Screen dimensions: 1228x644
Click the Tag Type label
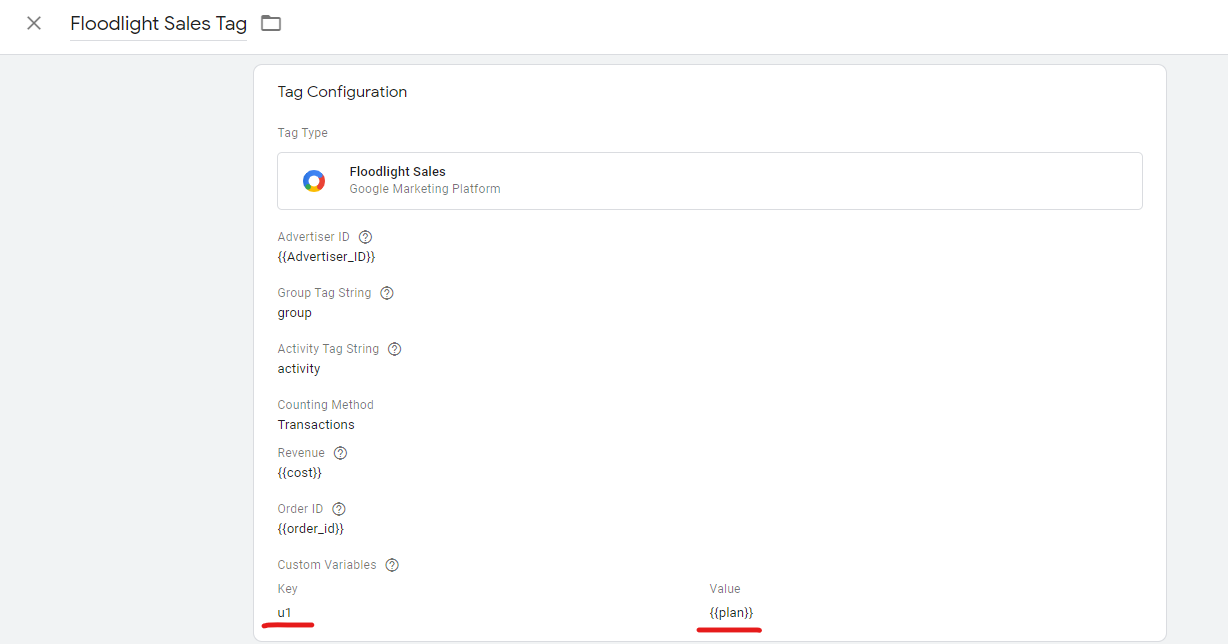[303, 133]
